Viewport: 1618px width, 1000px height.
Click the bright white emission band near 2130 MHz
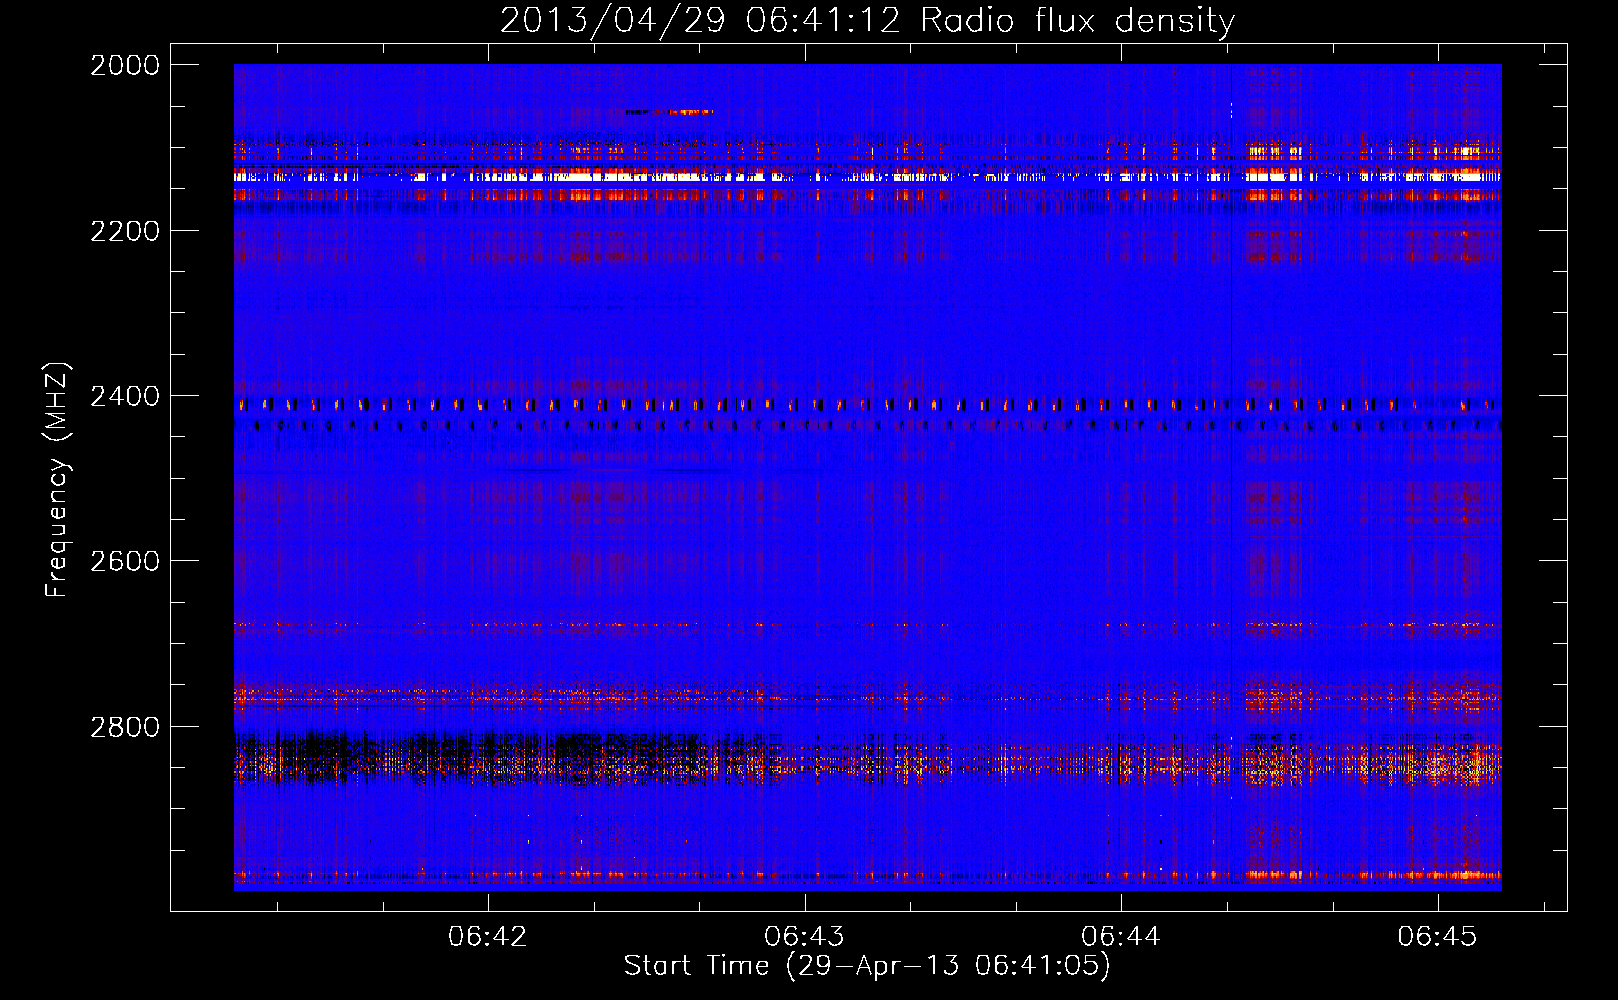[x=867, y=176]
